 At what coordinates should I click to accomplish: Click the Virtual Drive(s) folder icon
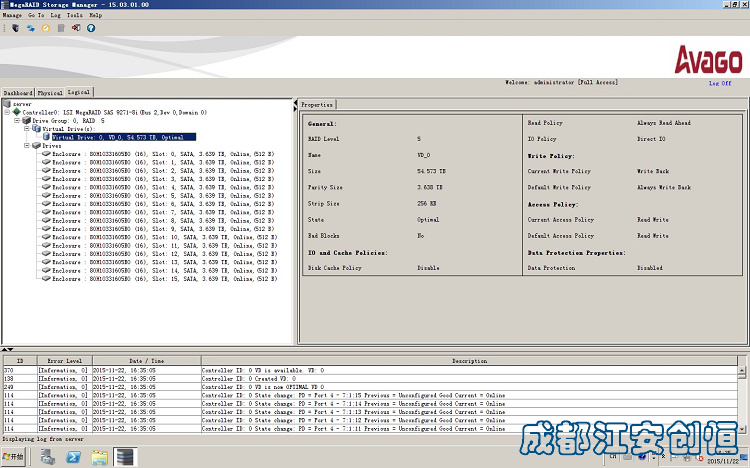pyautogui.click(x=36, y=129)
